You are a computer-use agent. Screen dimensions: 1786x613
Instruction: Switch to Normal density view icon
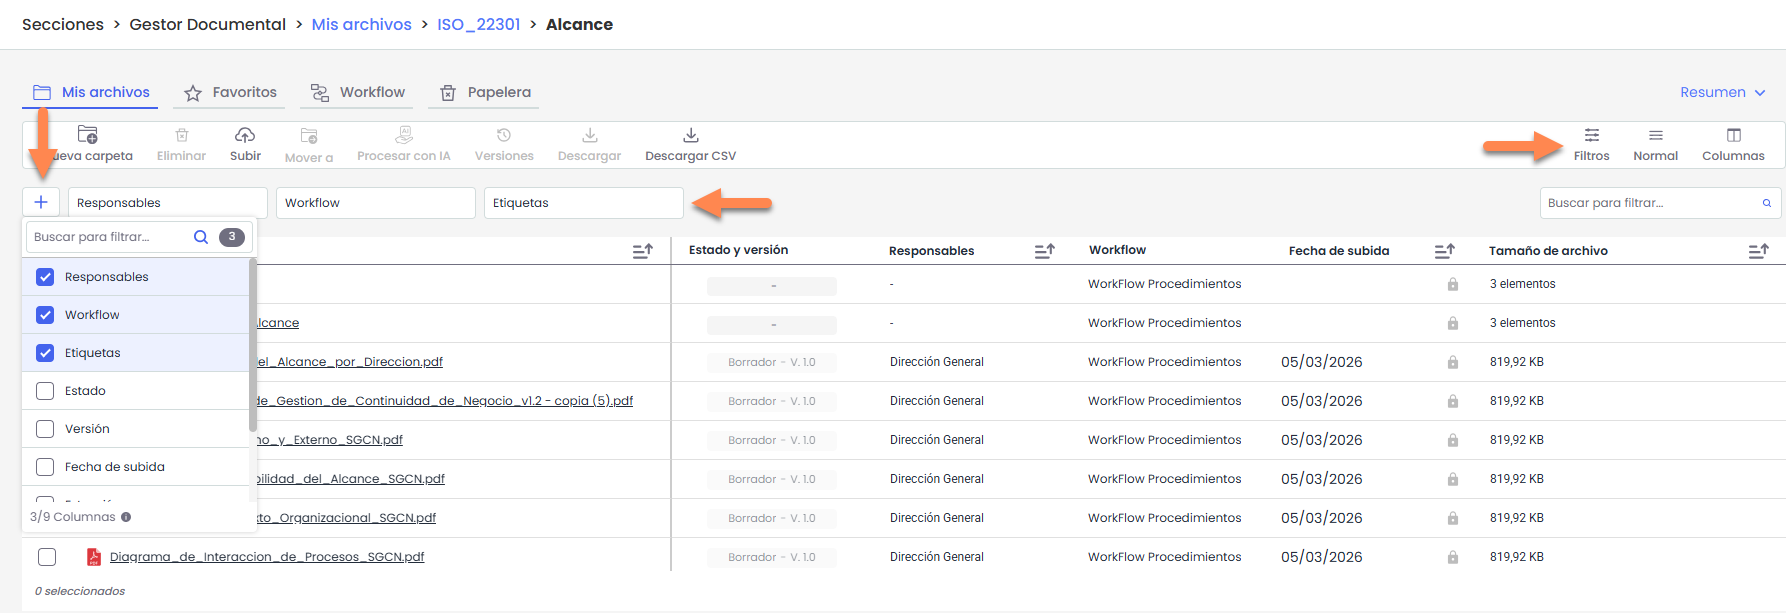(1655, 135)
